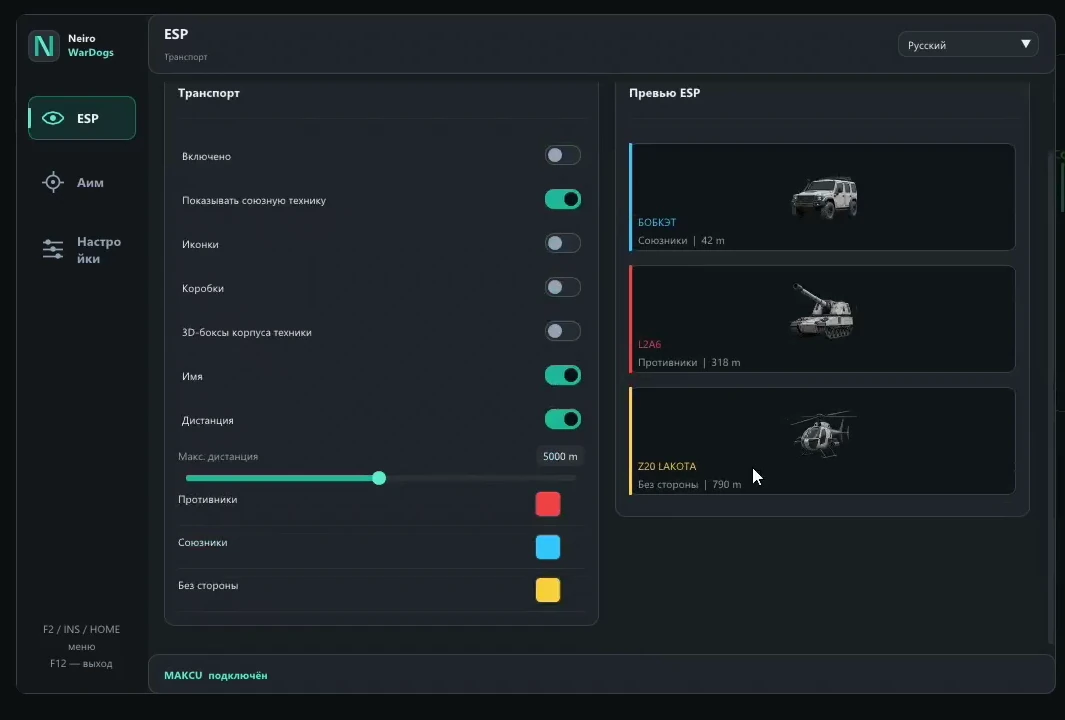This screenshot has width=1065, height=720.
Task: Click the Neiro N logo icon
Action: 44,46
